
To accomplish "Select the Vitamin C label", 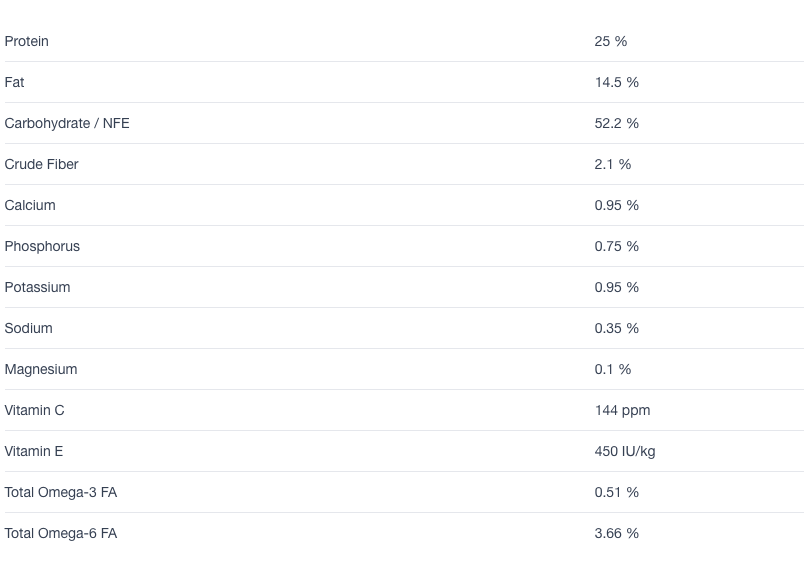I will tap(35, 410).
